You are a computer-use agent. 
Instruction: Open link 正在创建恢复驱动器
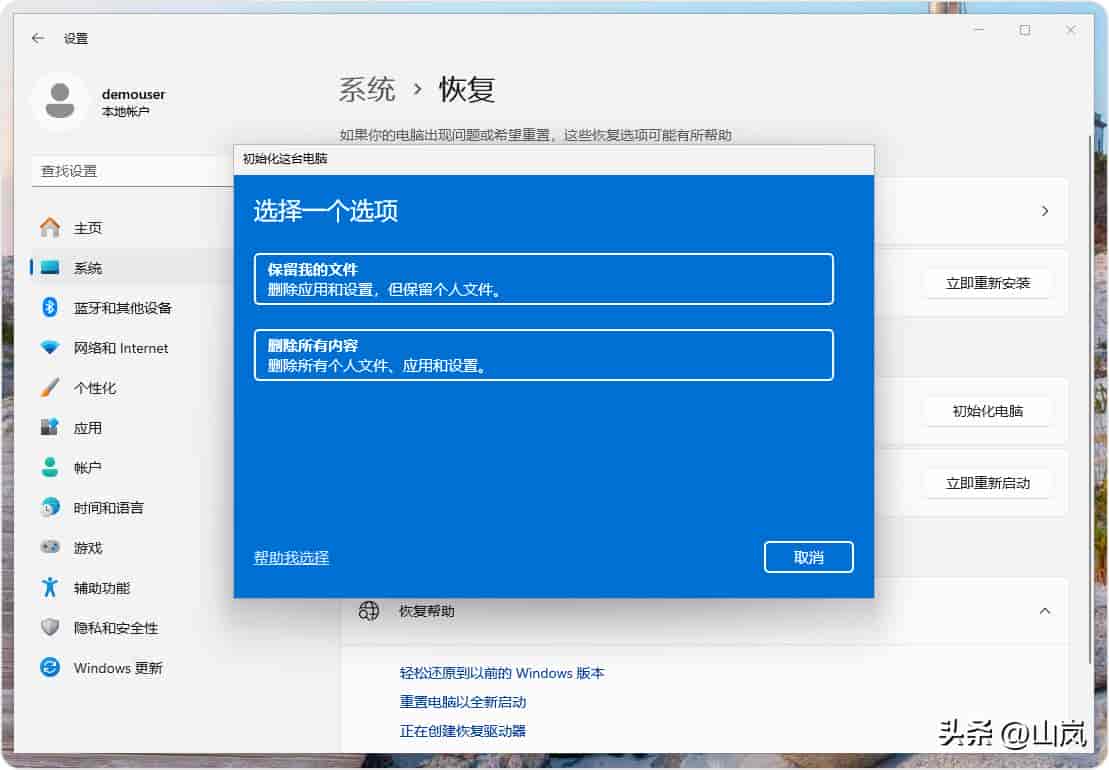click(463, 730)
